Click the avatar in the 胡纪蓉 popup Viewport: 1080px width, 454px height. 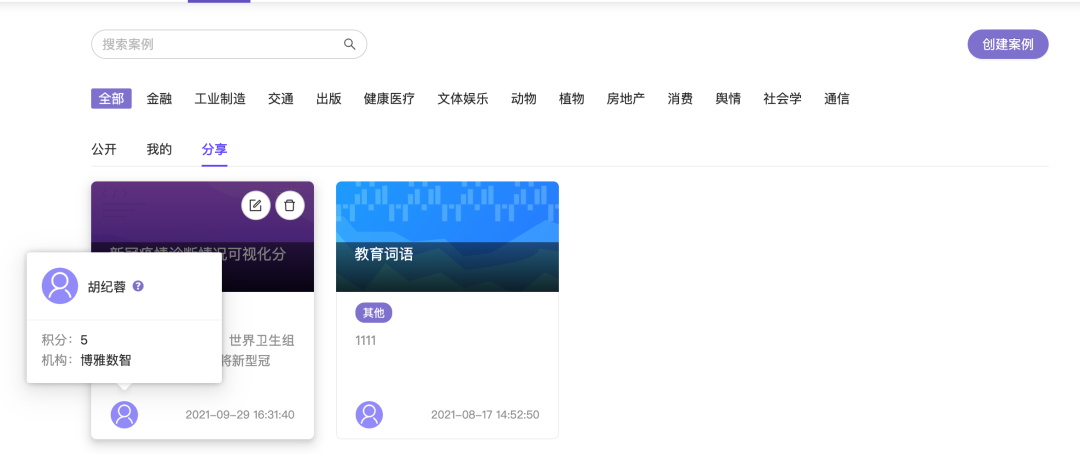pos(60,286)
